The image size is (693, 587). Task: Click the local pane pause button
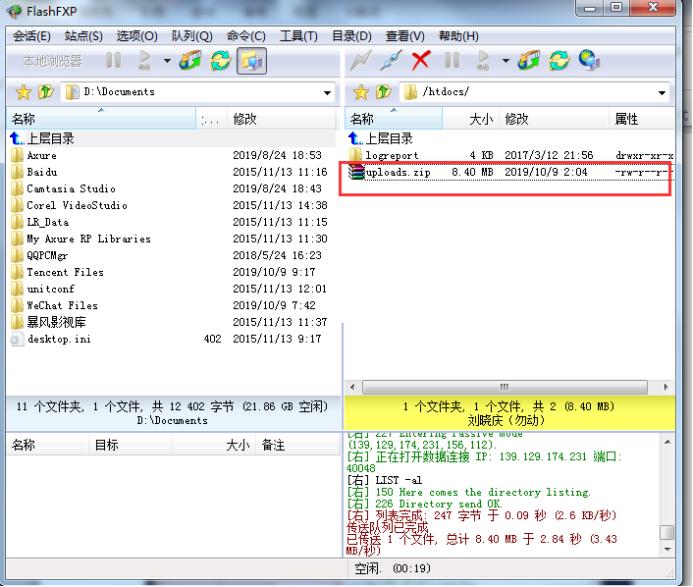pos(113,60)
